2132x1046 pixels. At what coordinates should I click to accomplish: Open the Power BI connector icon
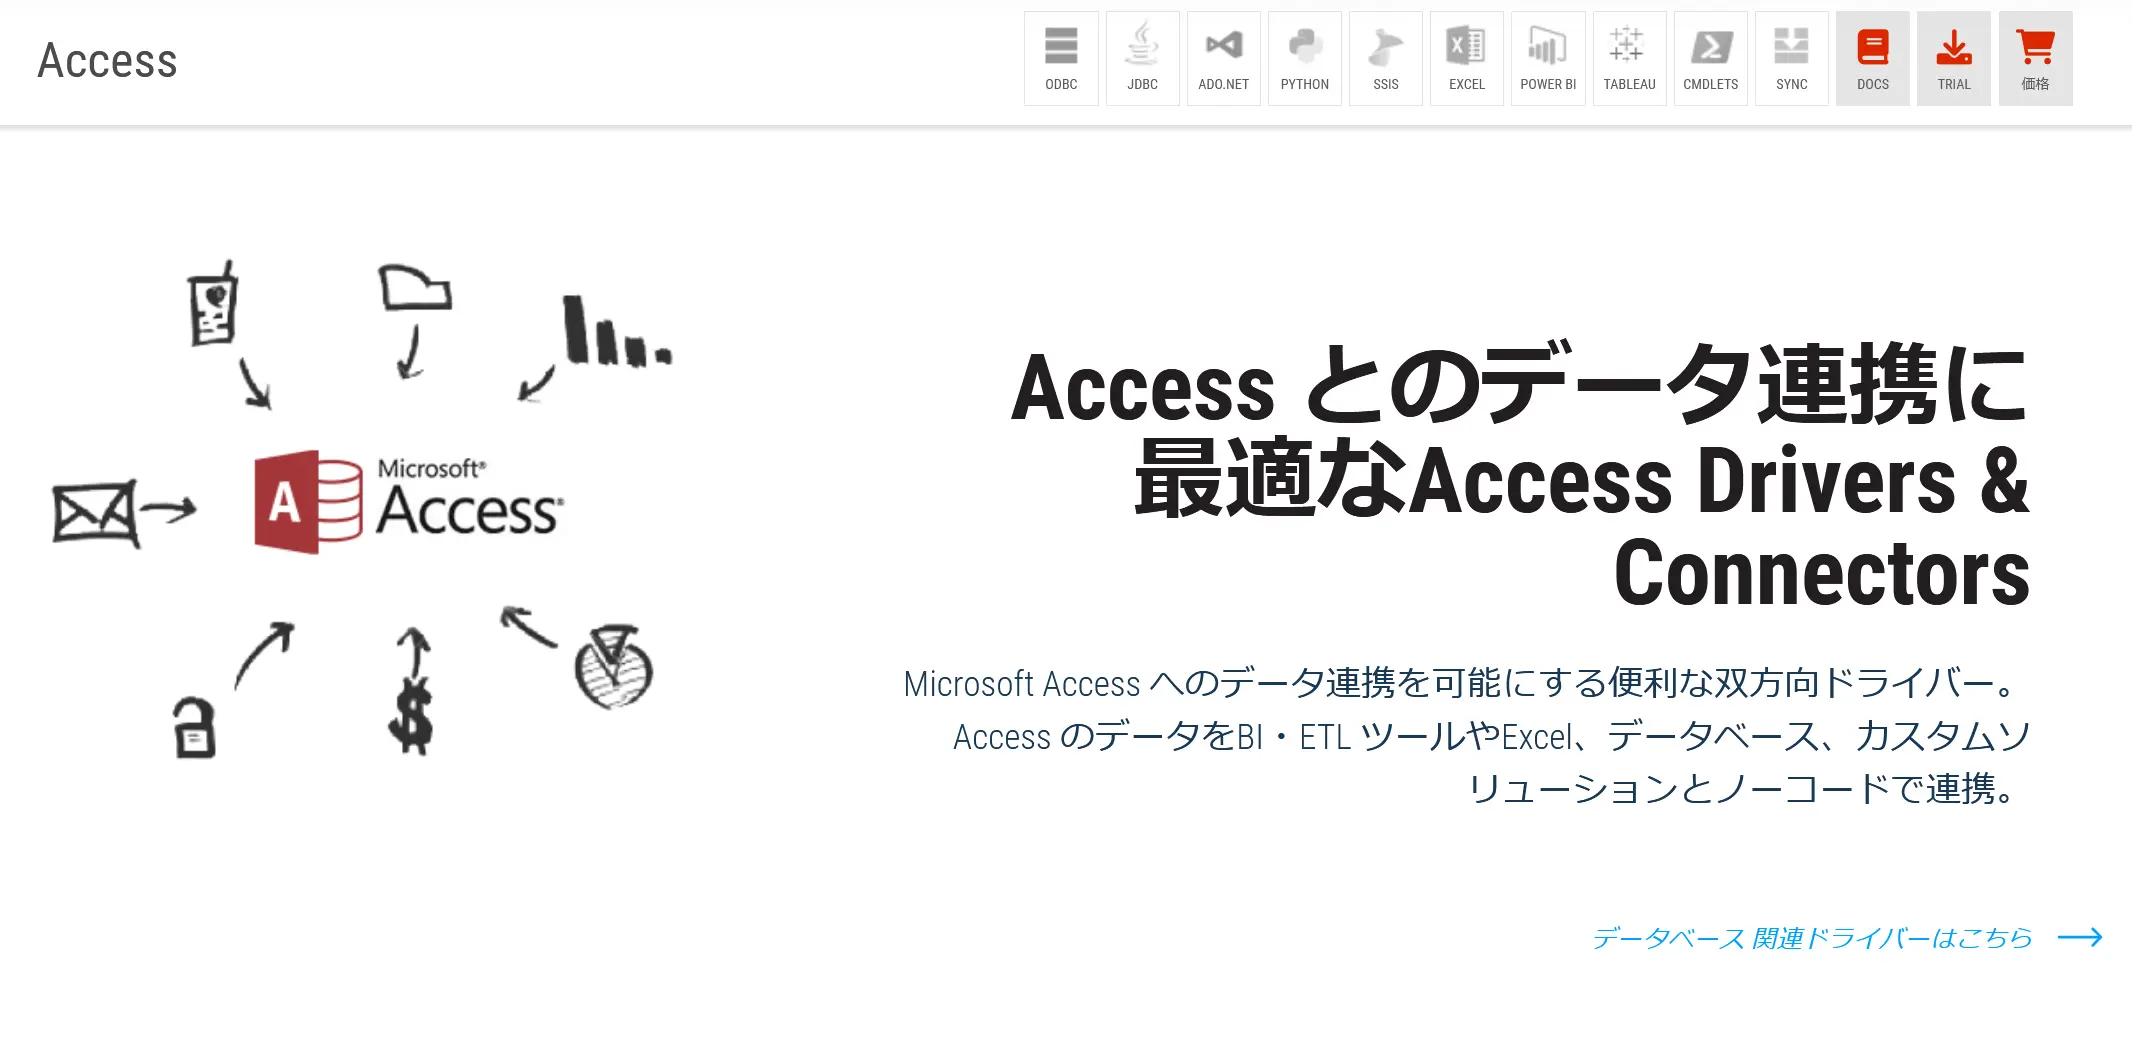coord(1548,58)
